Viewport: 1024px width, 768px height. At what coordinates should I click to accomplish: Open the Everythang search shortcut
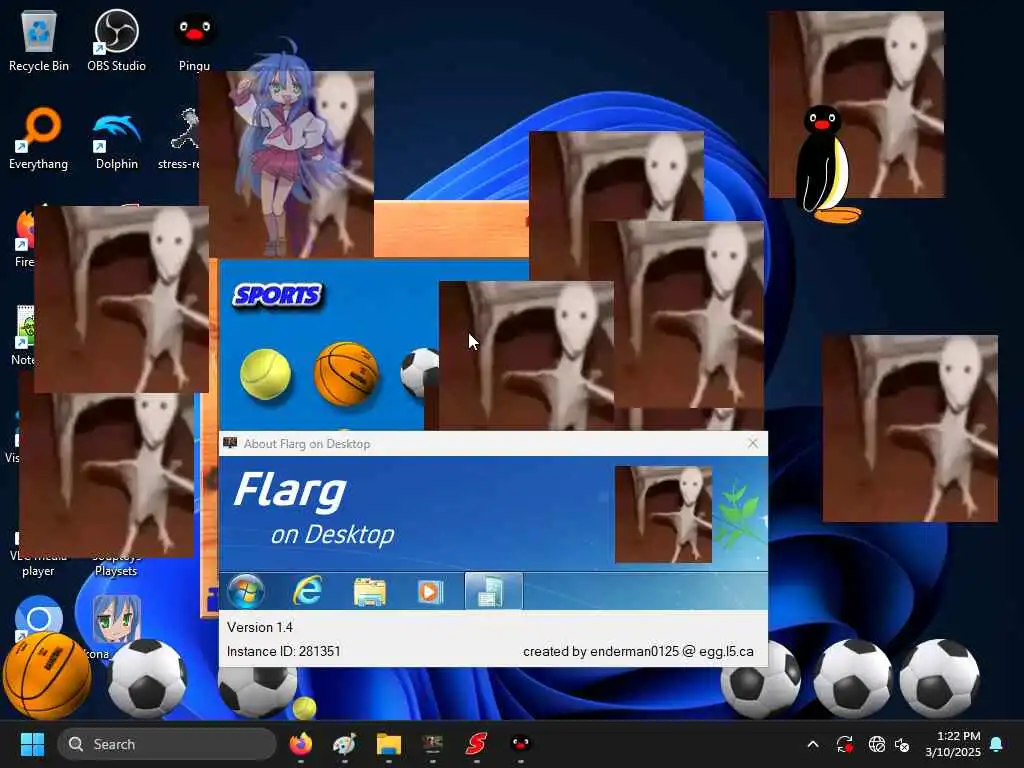click(39, 138)
